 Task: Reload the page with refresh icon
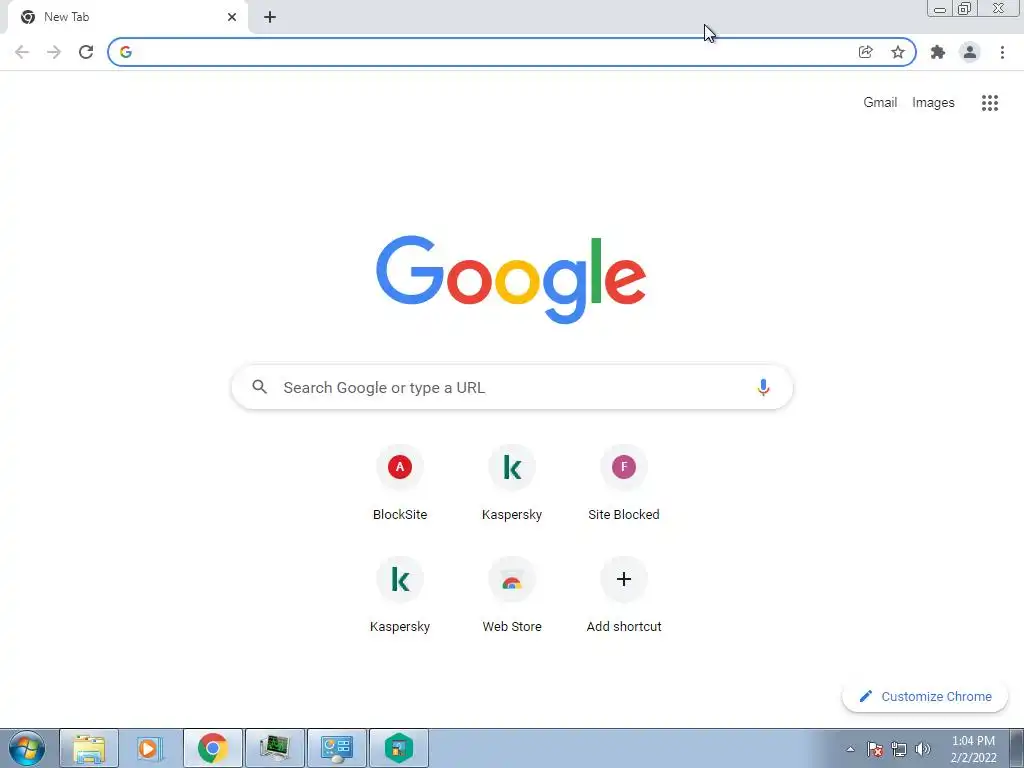click(x=86, y=52)
